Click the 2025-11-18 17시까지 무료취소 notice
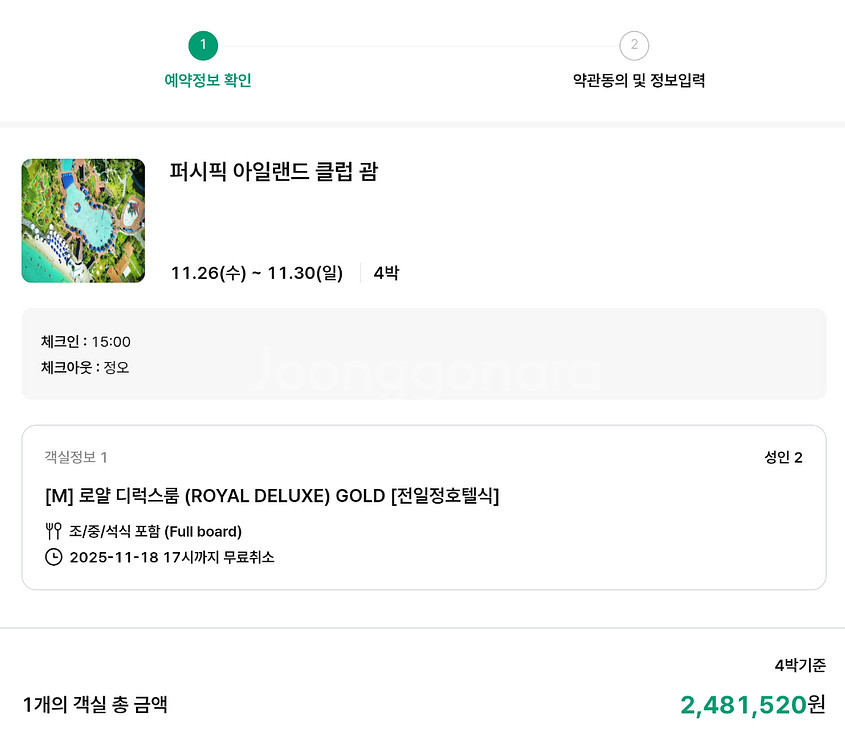This screenshot has height=750, width=845. click(x=172, y=557)
